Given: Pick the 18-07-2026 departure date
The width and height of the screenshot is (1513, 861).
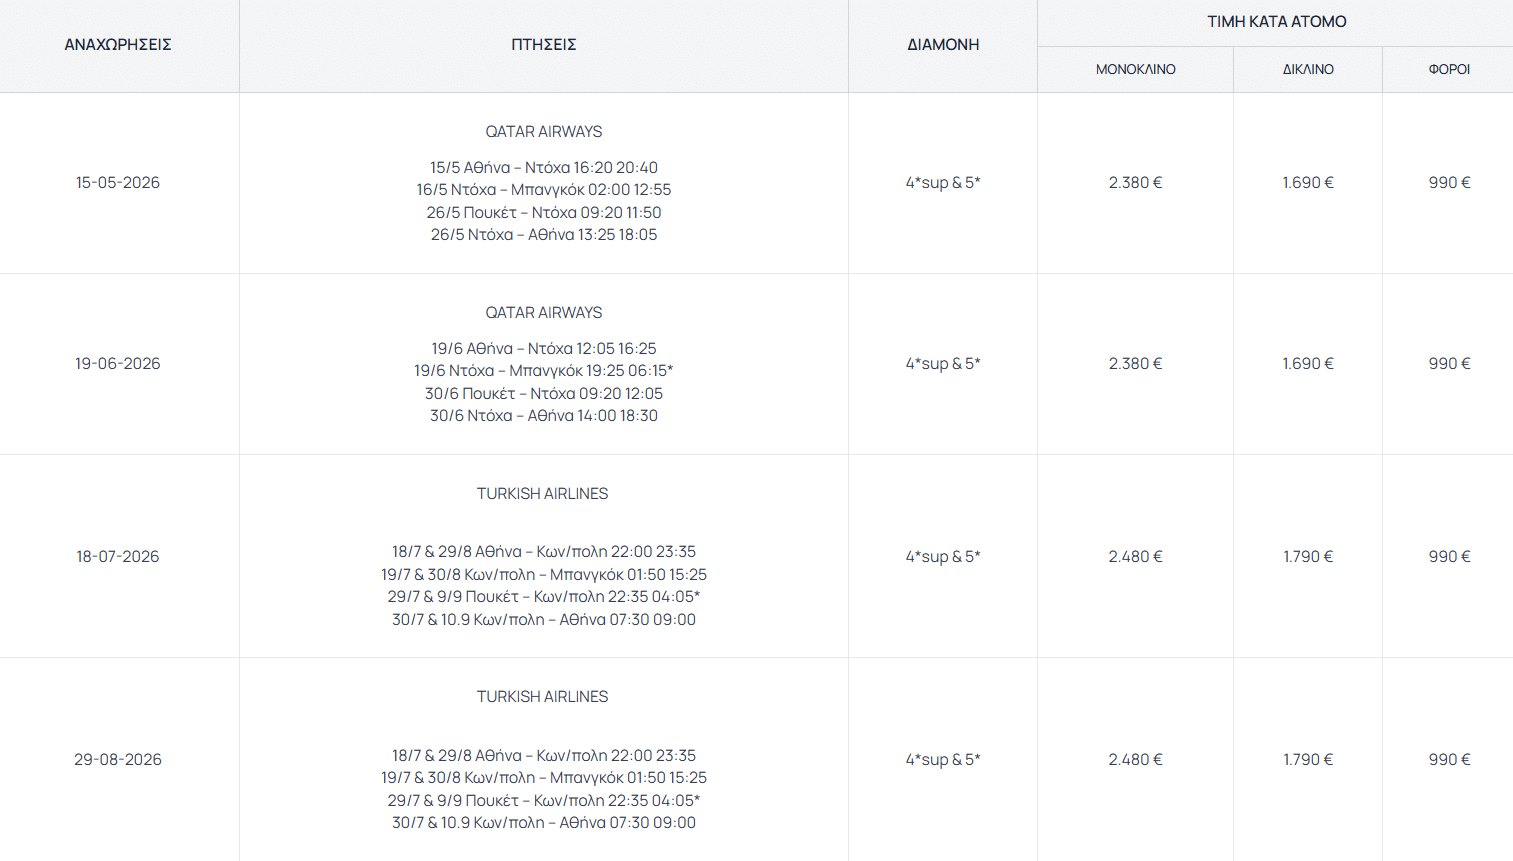Looking at the screenshot, I should tap(118, 557).
